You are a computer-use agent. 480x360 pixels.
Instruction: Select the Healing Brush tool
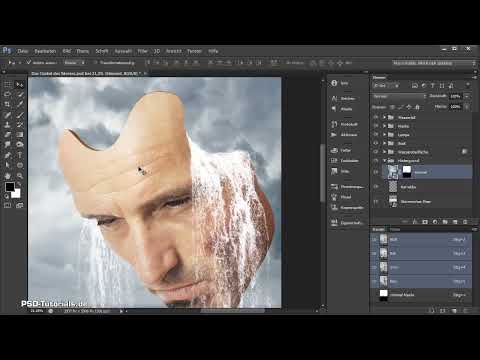coord(8,115)
